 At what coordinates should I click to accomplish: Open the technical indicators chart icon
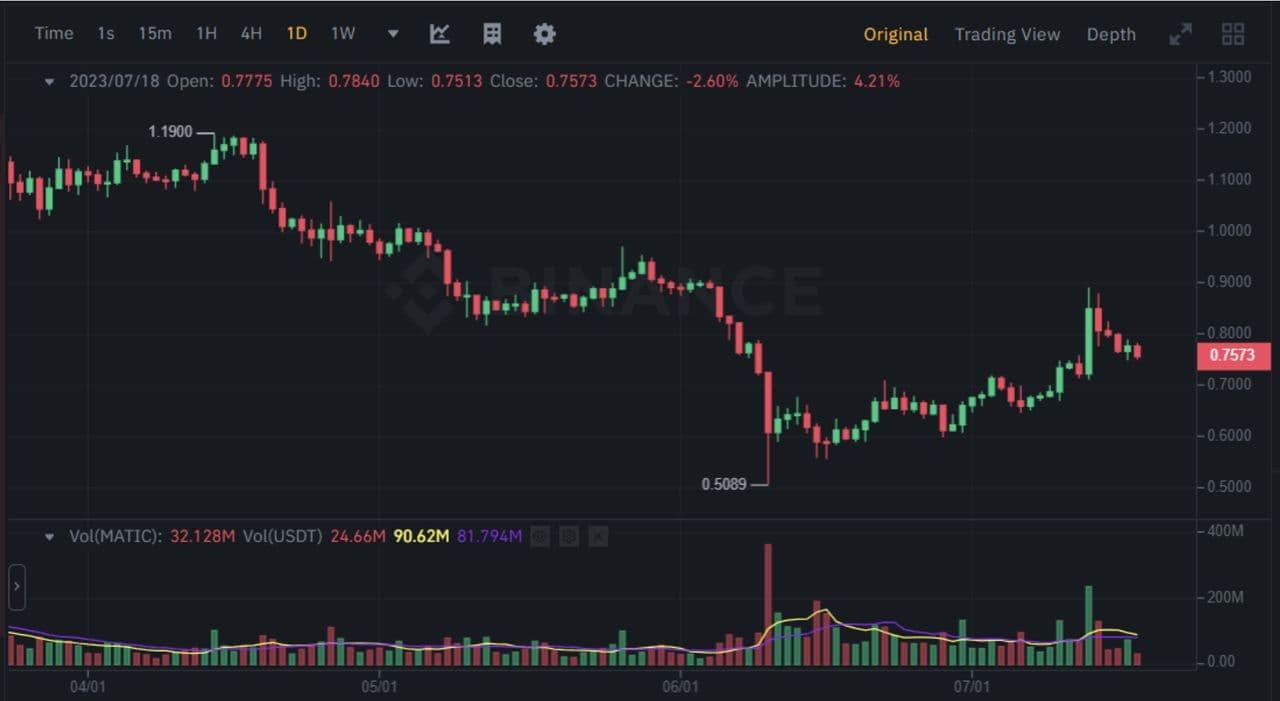coord(440,34)
